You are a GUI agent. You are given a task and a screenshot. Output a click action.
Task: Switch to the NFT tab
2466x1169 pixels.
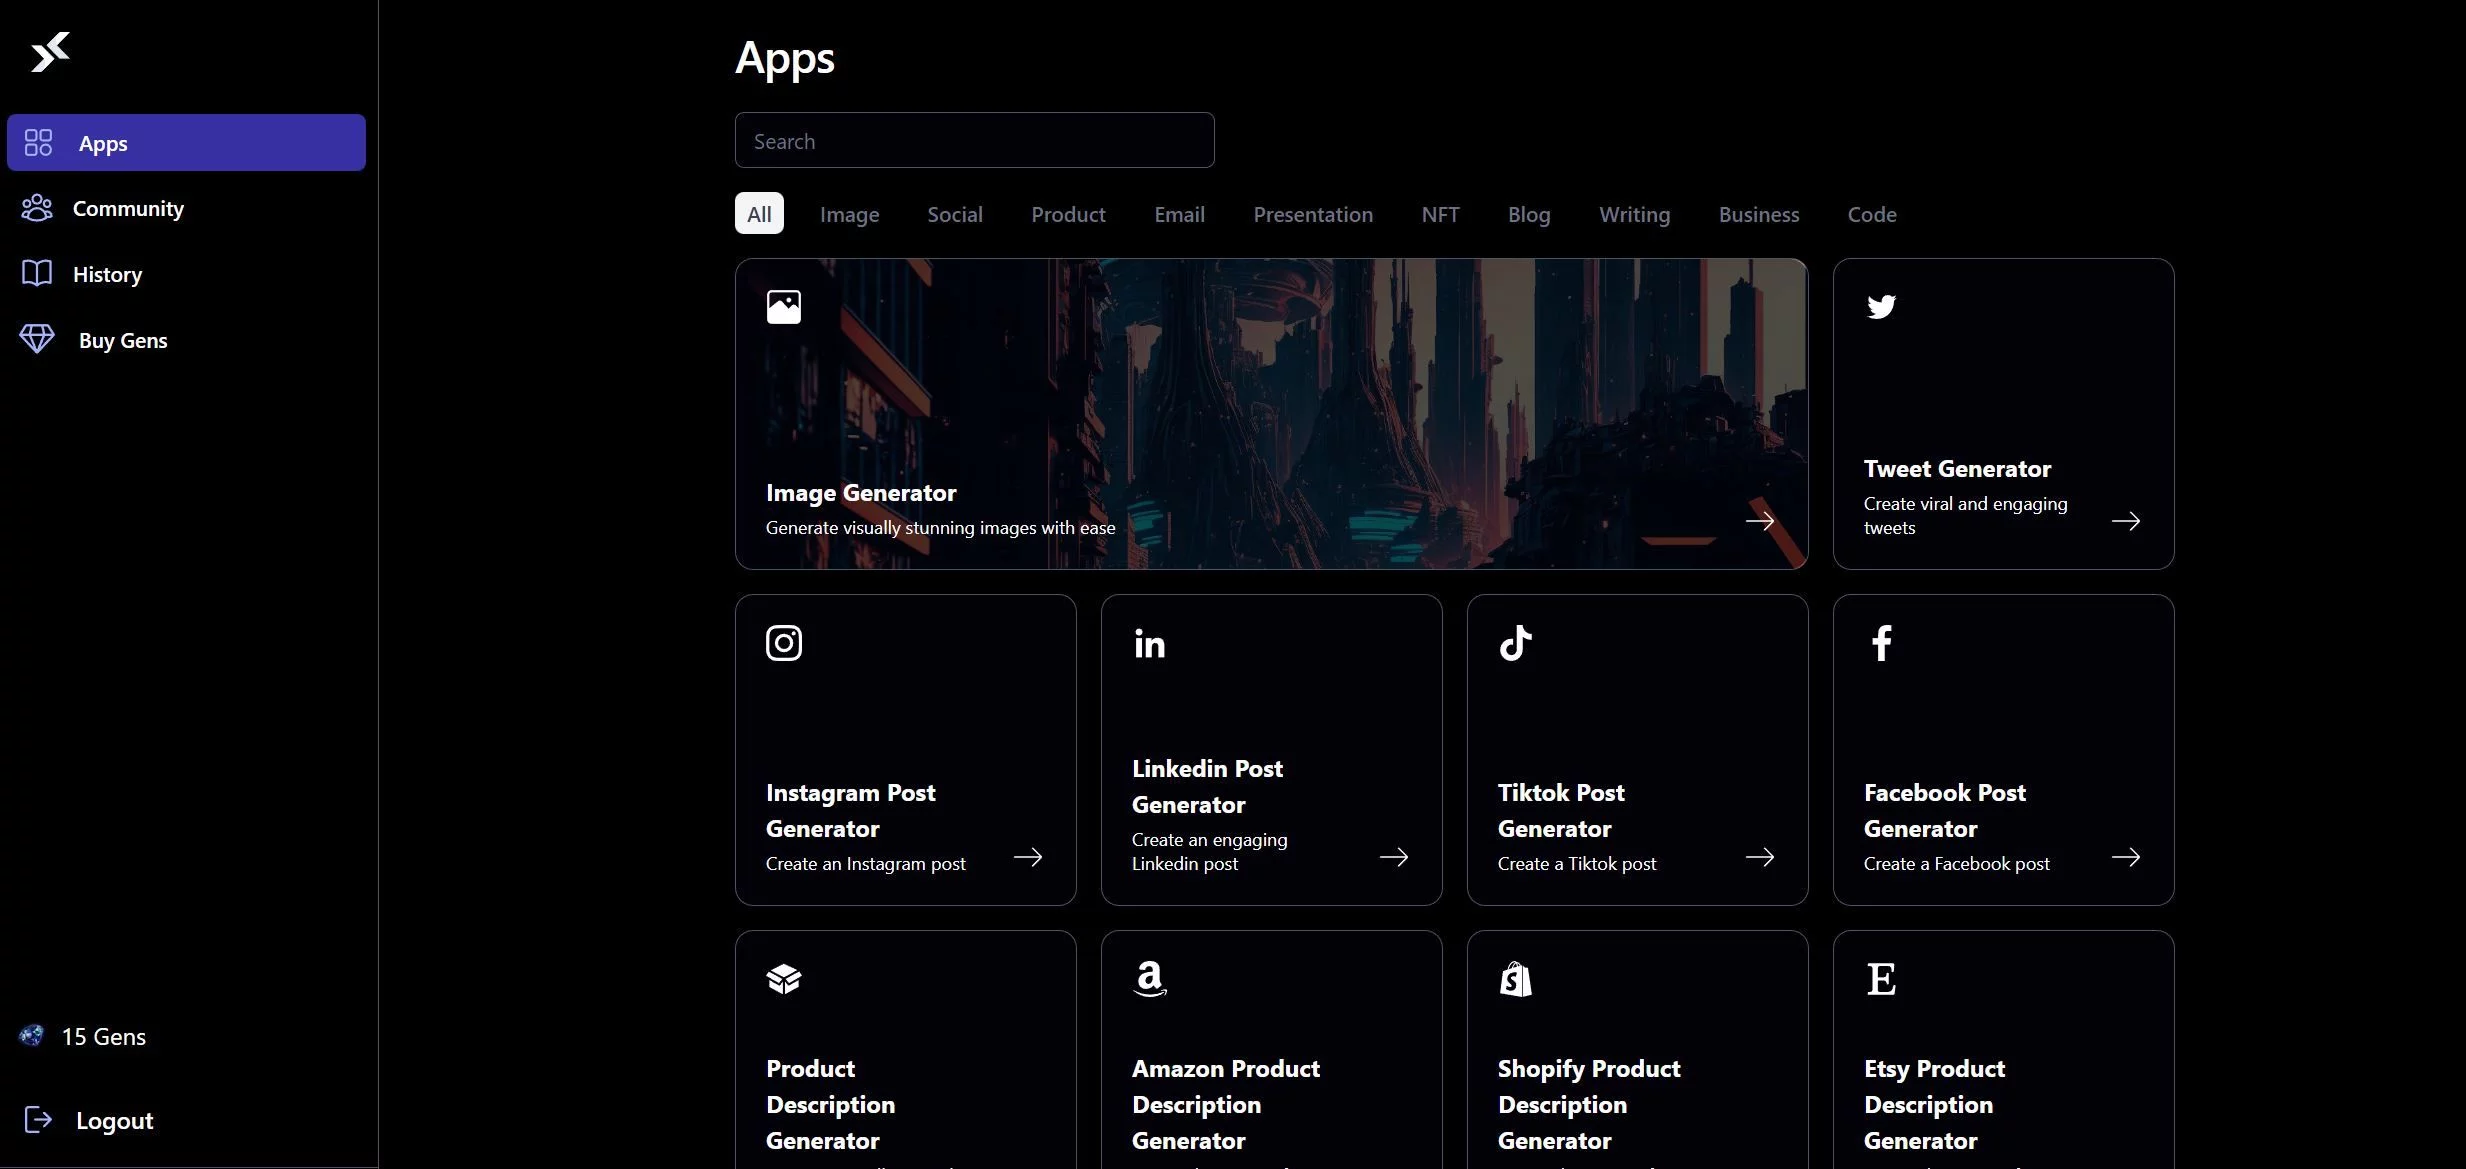tap(1439, 212)
